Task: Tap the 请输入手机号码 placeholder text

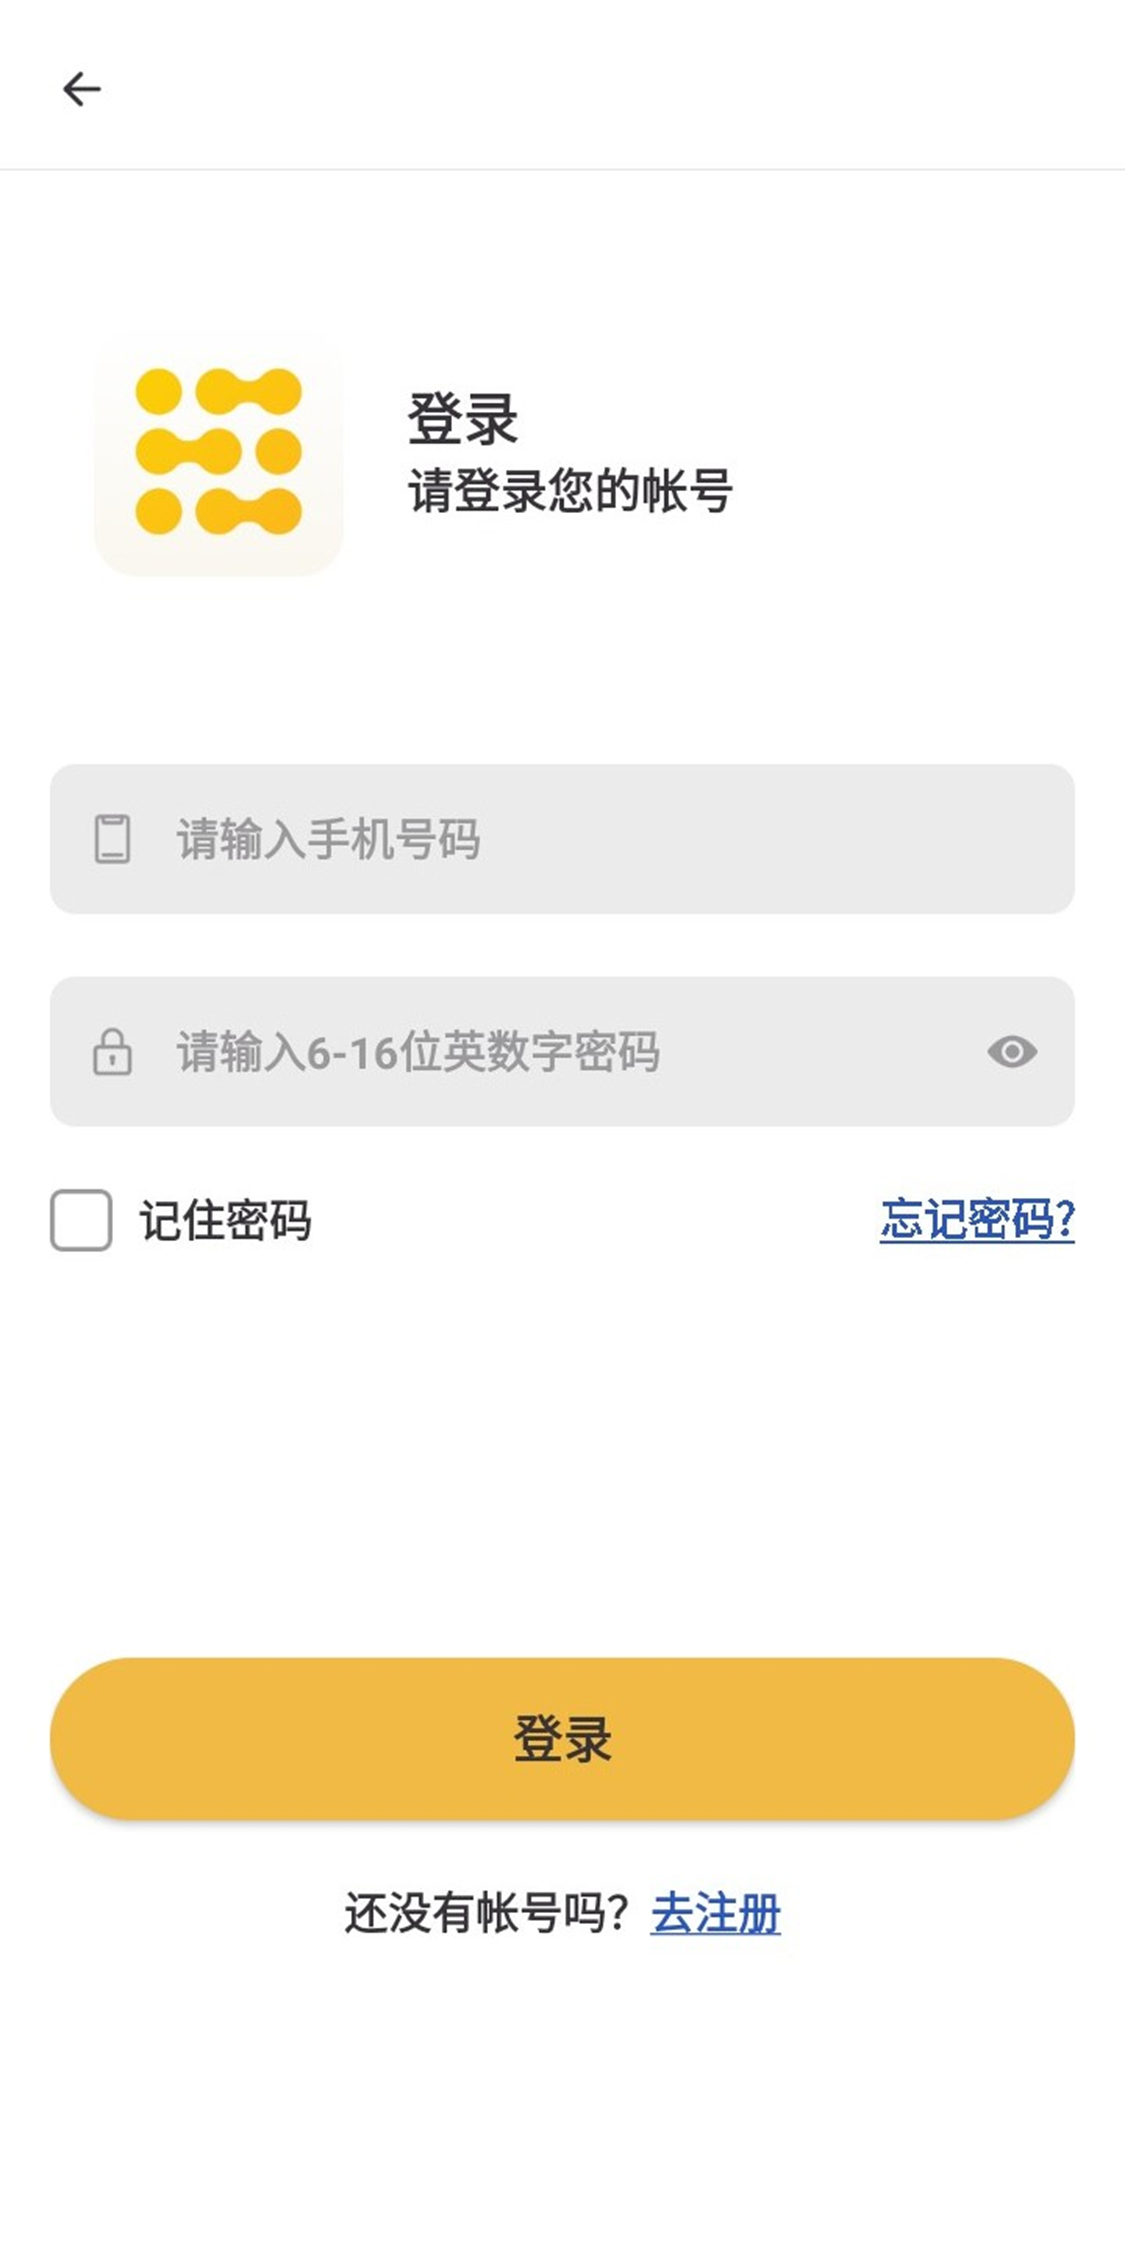Action: pos(328,838)
